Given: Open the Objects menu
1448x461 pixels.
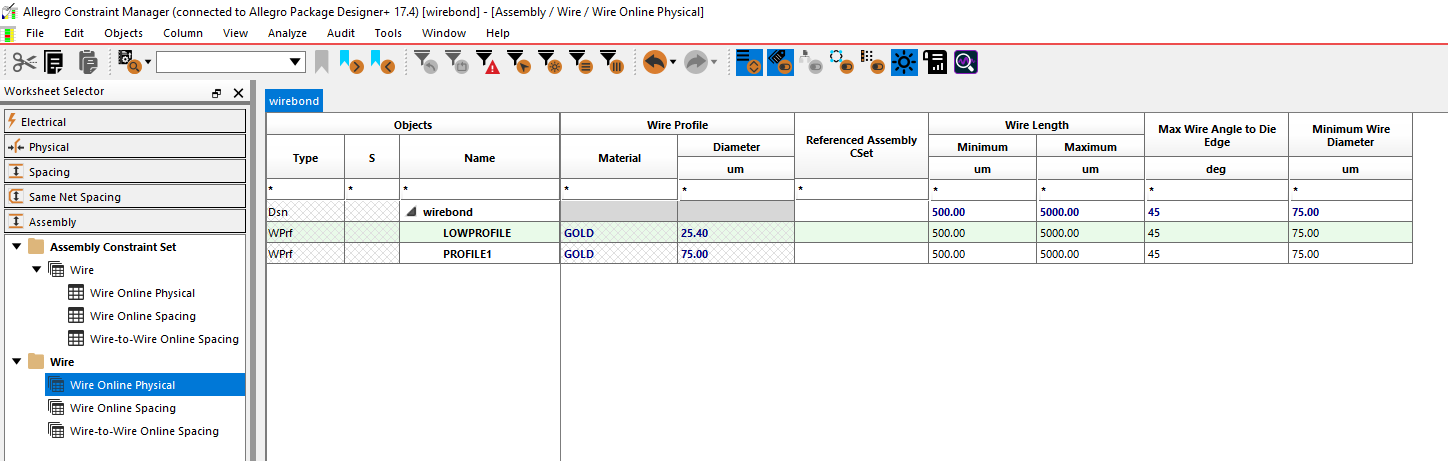Looking at the screenshot, I should [124, 33].
